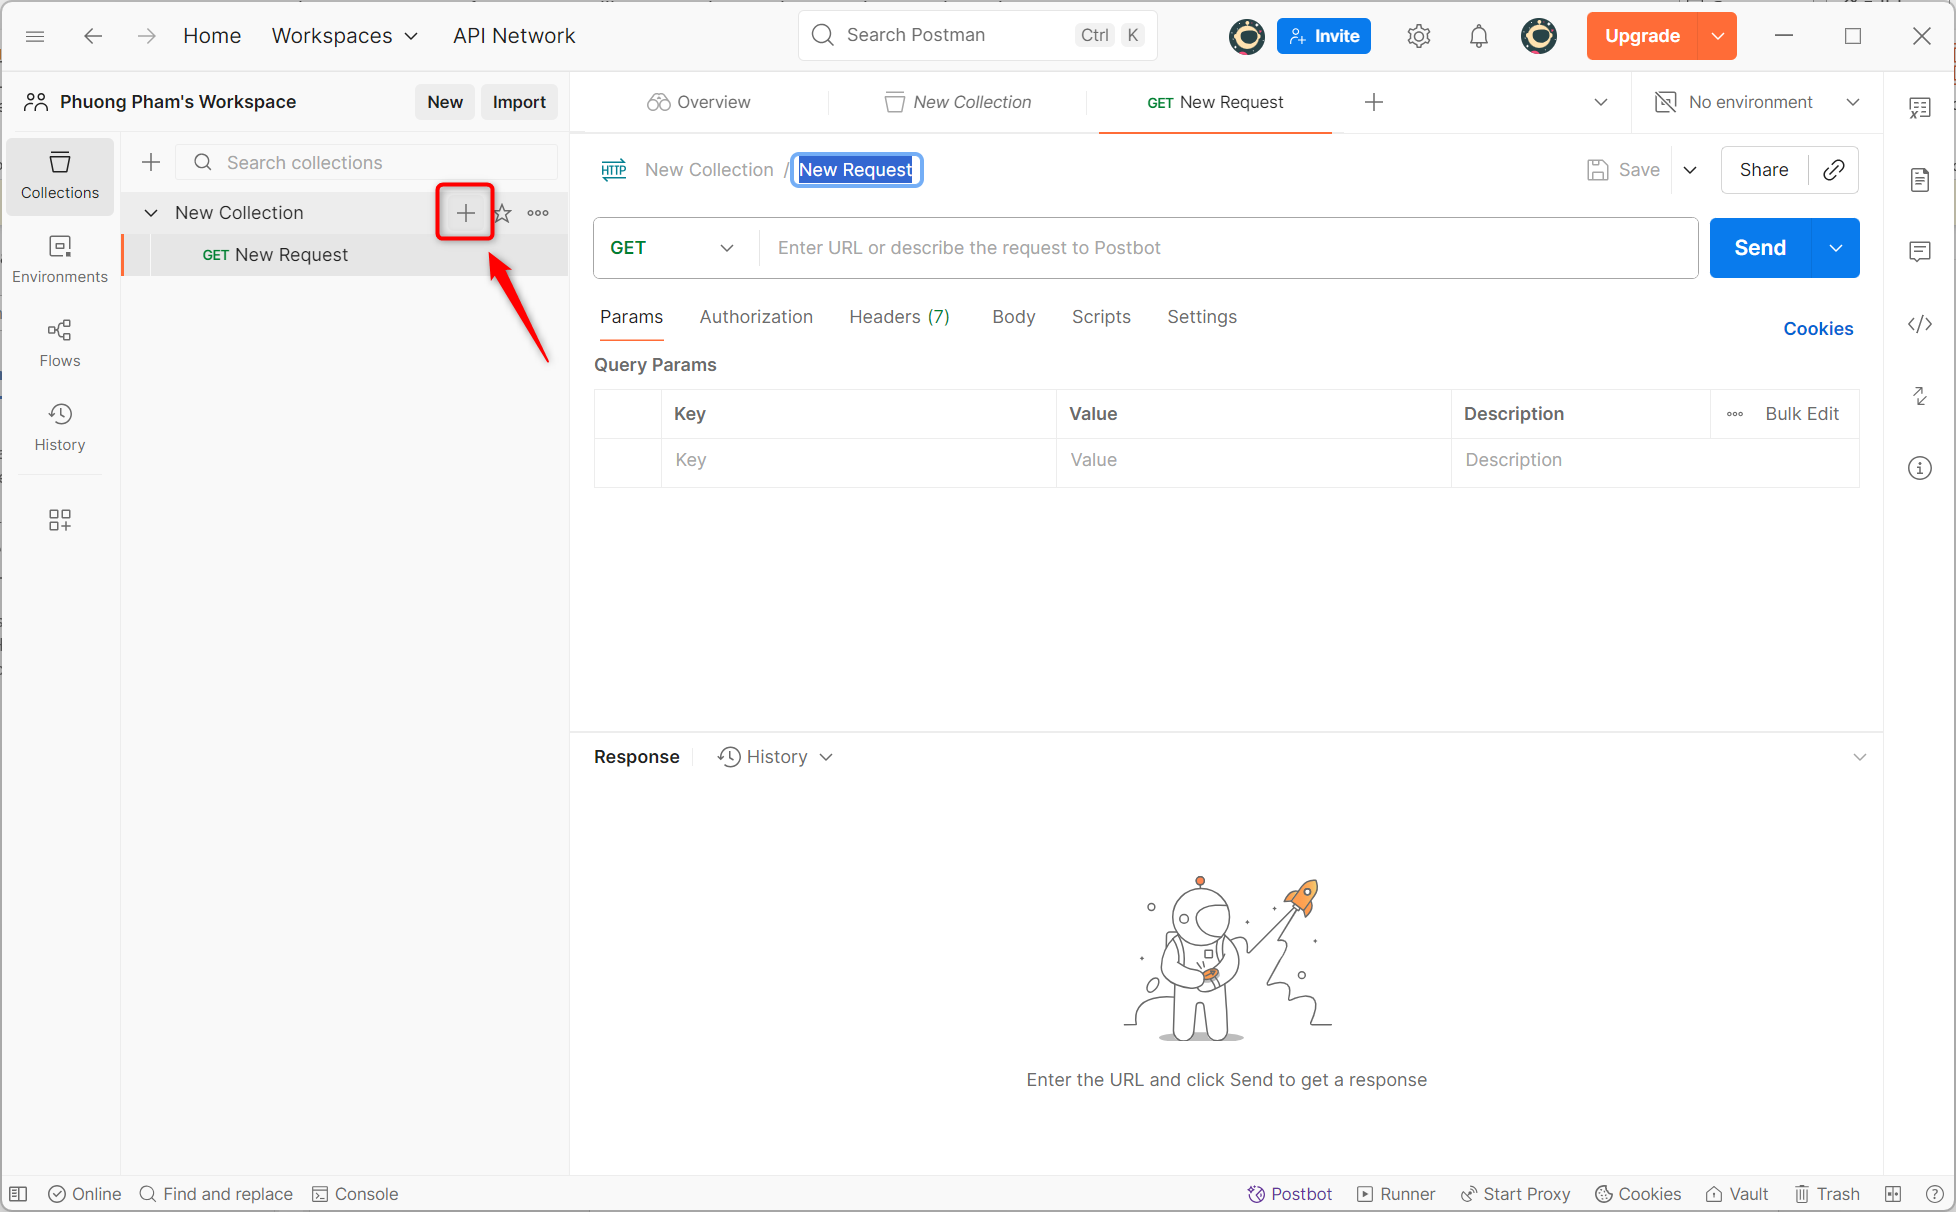Open the Trash from the status bar
Viewport: 1956px width, 1212px height.
1827,1193
